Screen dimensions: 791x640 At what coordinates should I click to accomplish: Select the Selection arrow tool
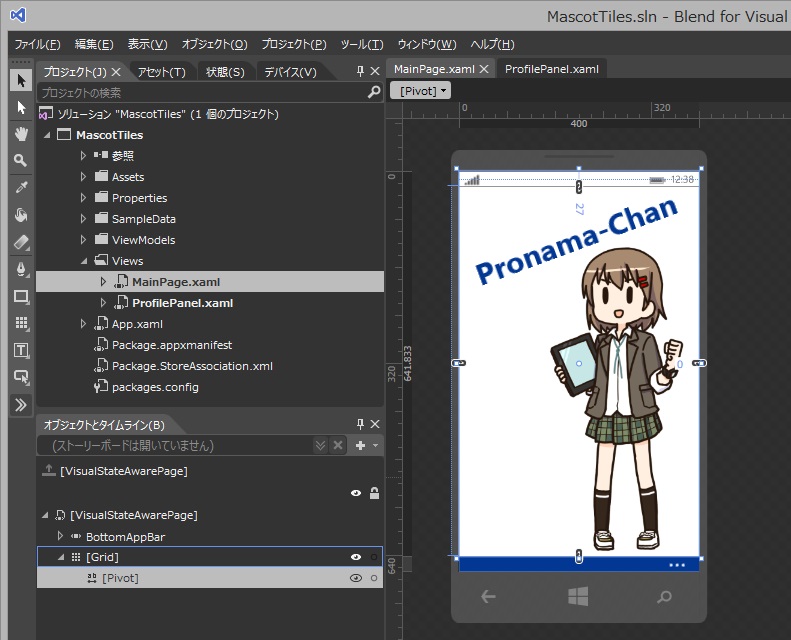point(21,80)
